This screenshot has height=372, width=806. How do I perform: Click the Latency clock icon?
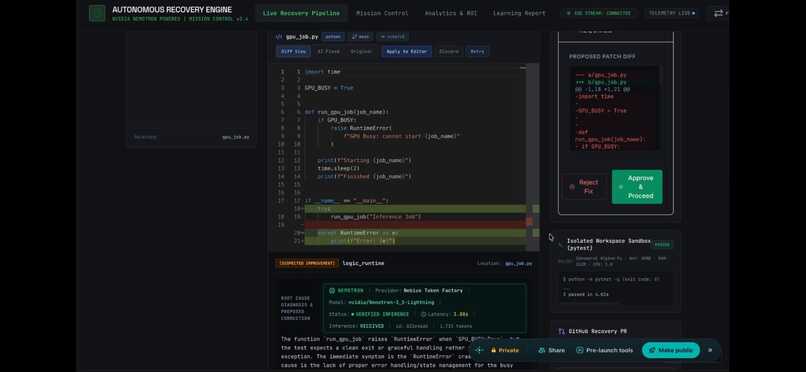pyautogui.click(x=424, y=314)
